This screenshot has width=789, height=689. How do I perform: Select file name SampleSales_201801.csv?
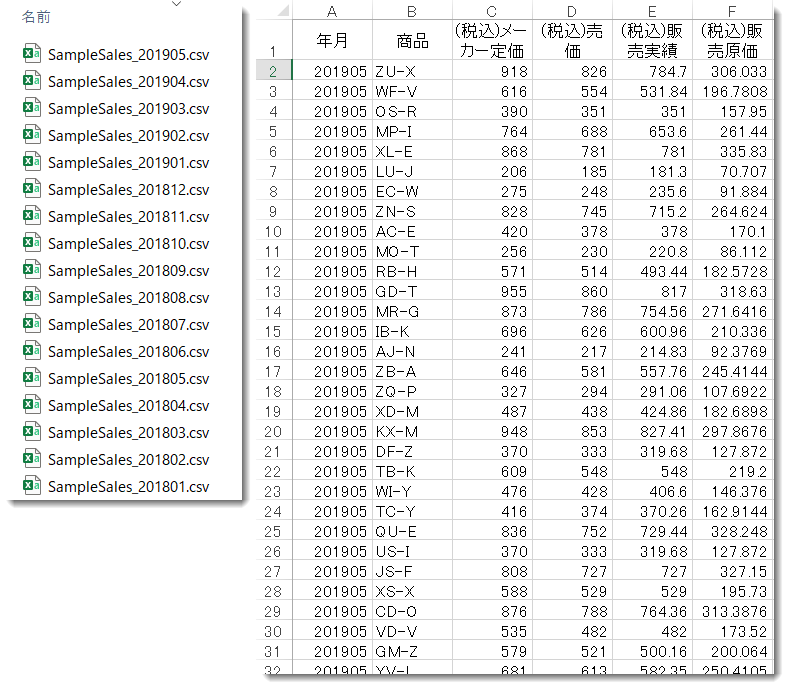coord(128,487)
